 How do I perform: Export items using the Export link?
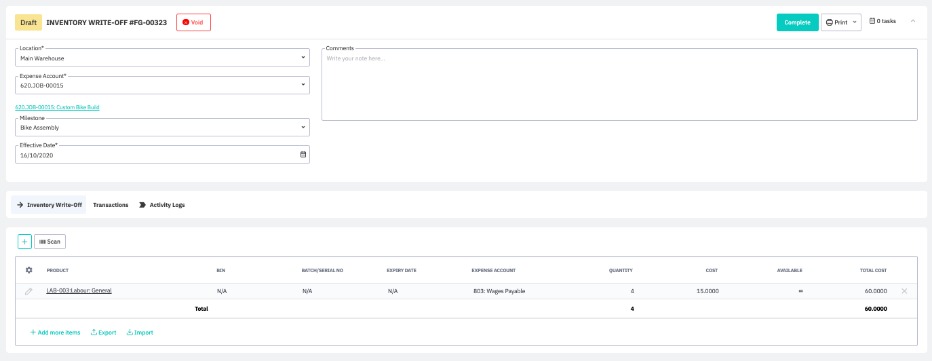103,332
